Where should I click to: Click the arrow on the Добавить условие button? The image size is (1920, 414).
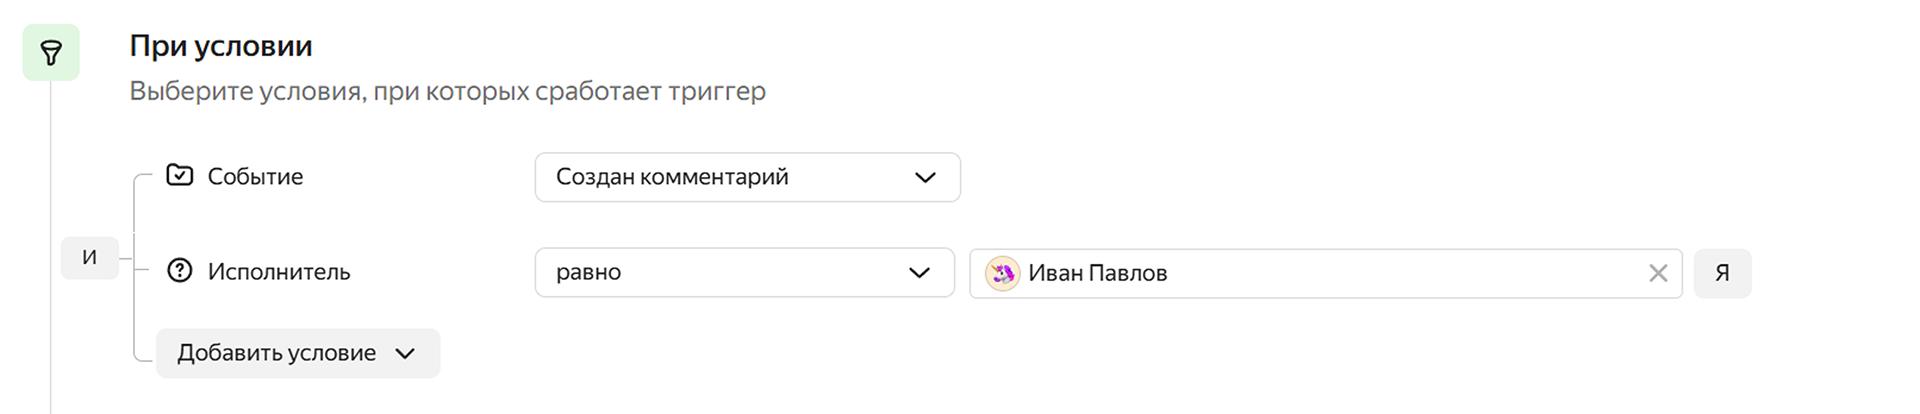405,353
